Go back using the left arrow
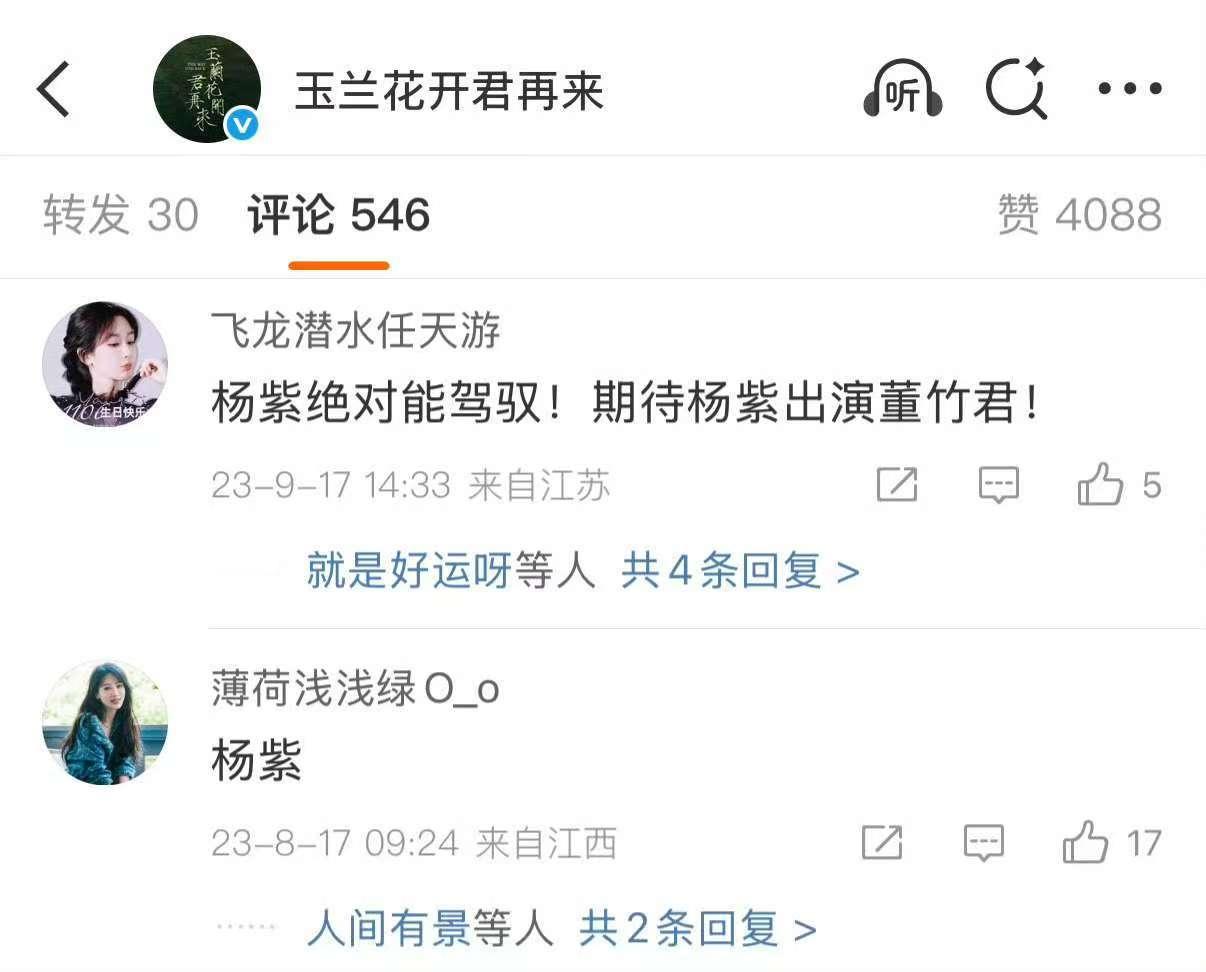Screen dimensions: 1206x972 tap(54, 89)
